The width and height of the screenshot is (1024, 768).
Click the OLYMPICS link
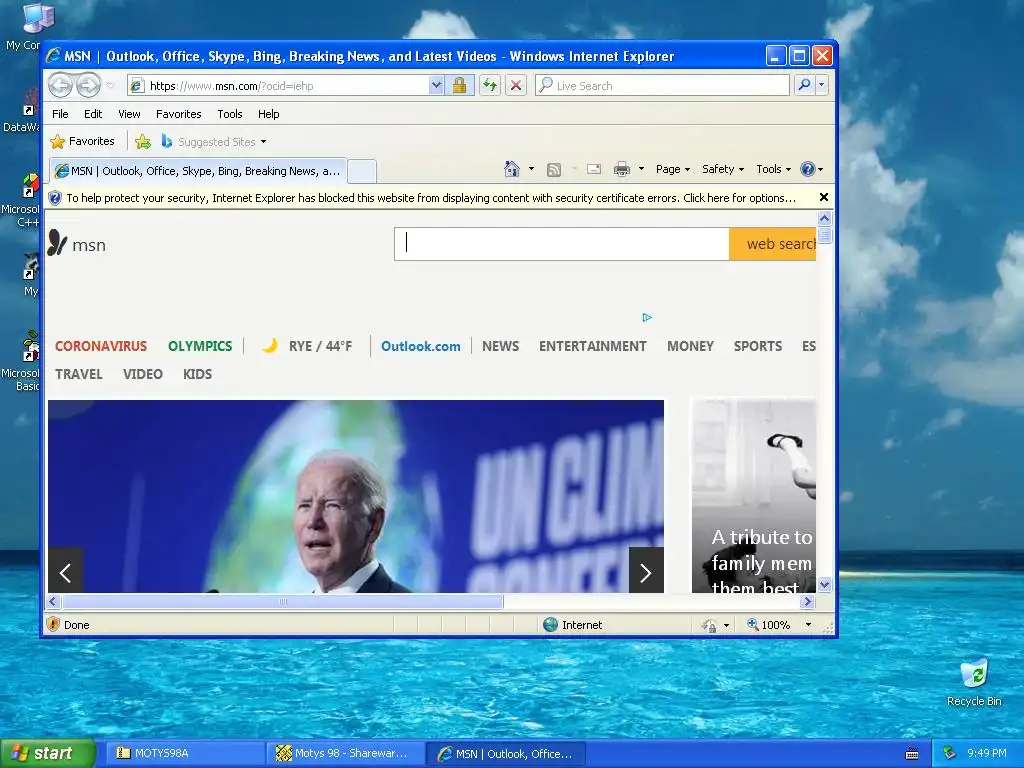pyautogui.click(x=200, y=346)
